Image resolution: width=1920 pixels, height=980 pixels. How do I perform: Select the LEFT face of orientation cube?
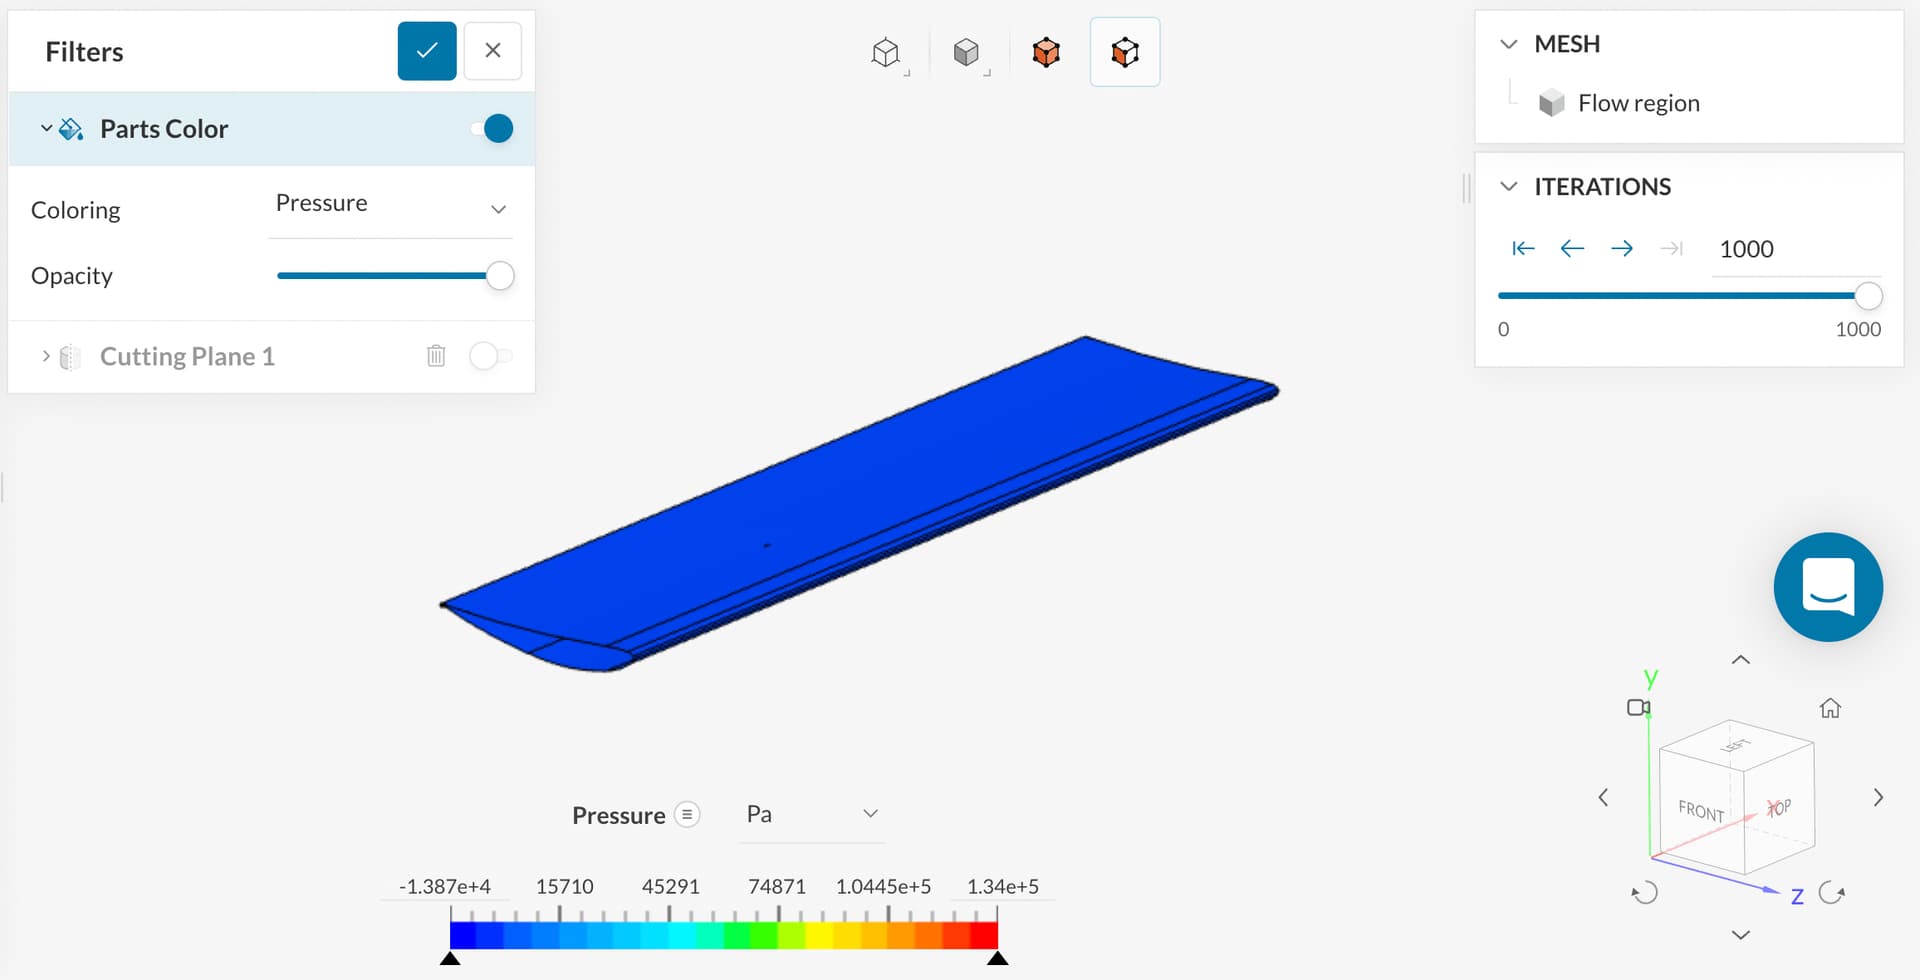(x=1736, y=745)
